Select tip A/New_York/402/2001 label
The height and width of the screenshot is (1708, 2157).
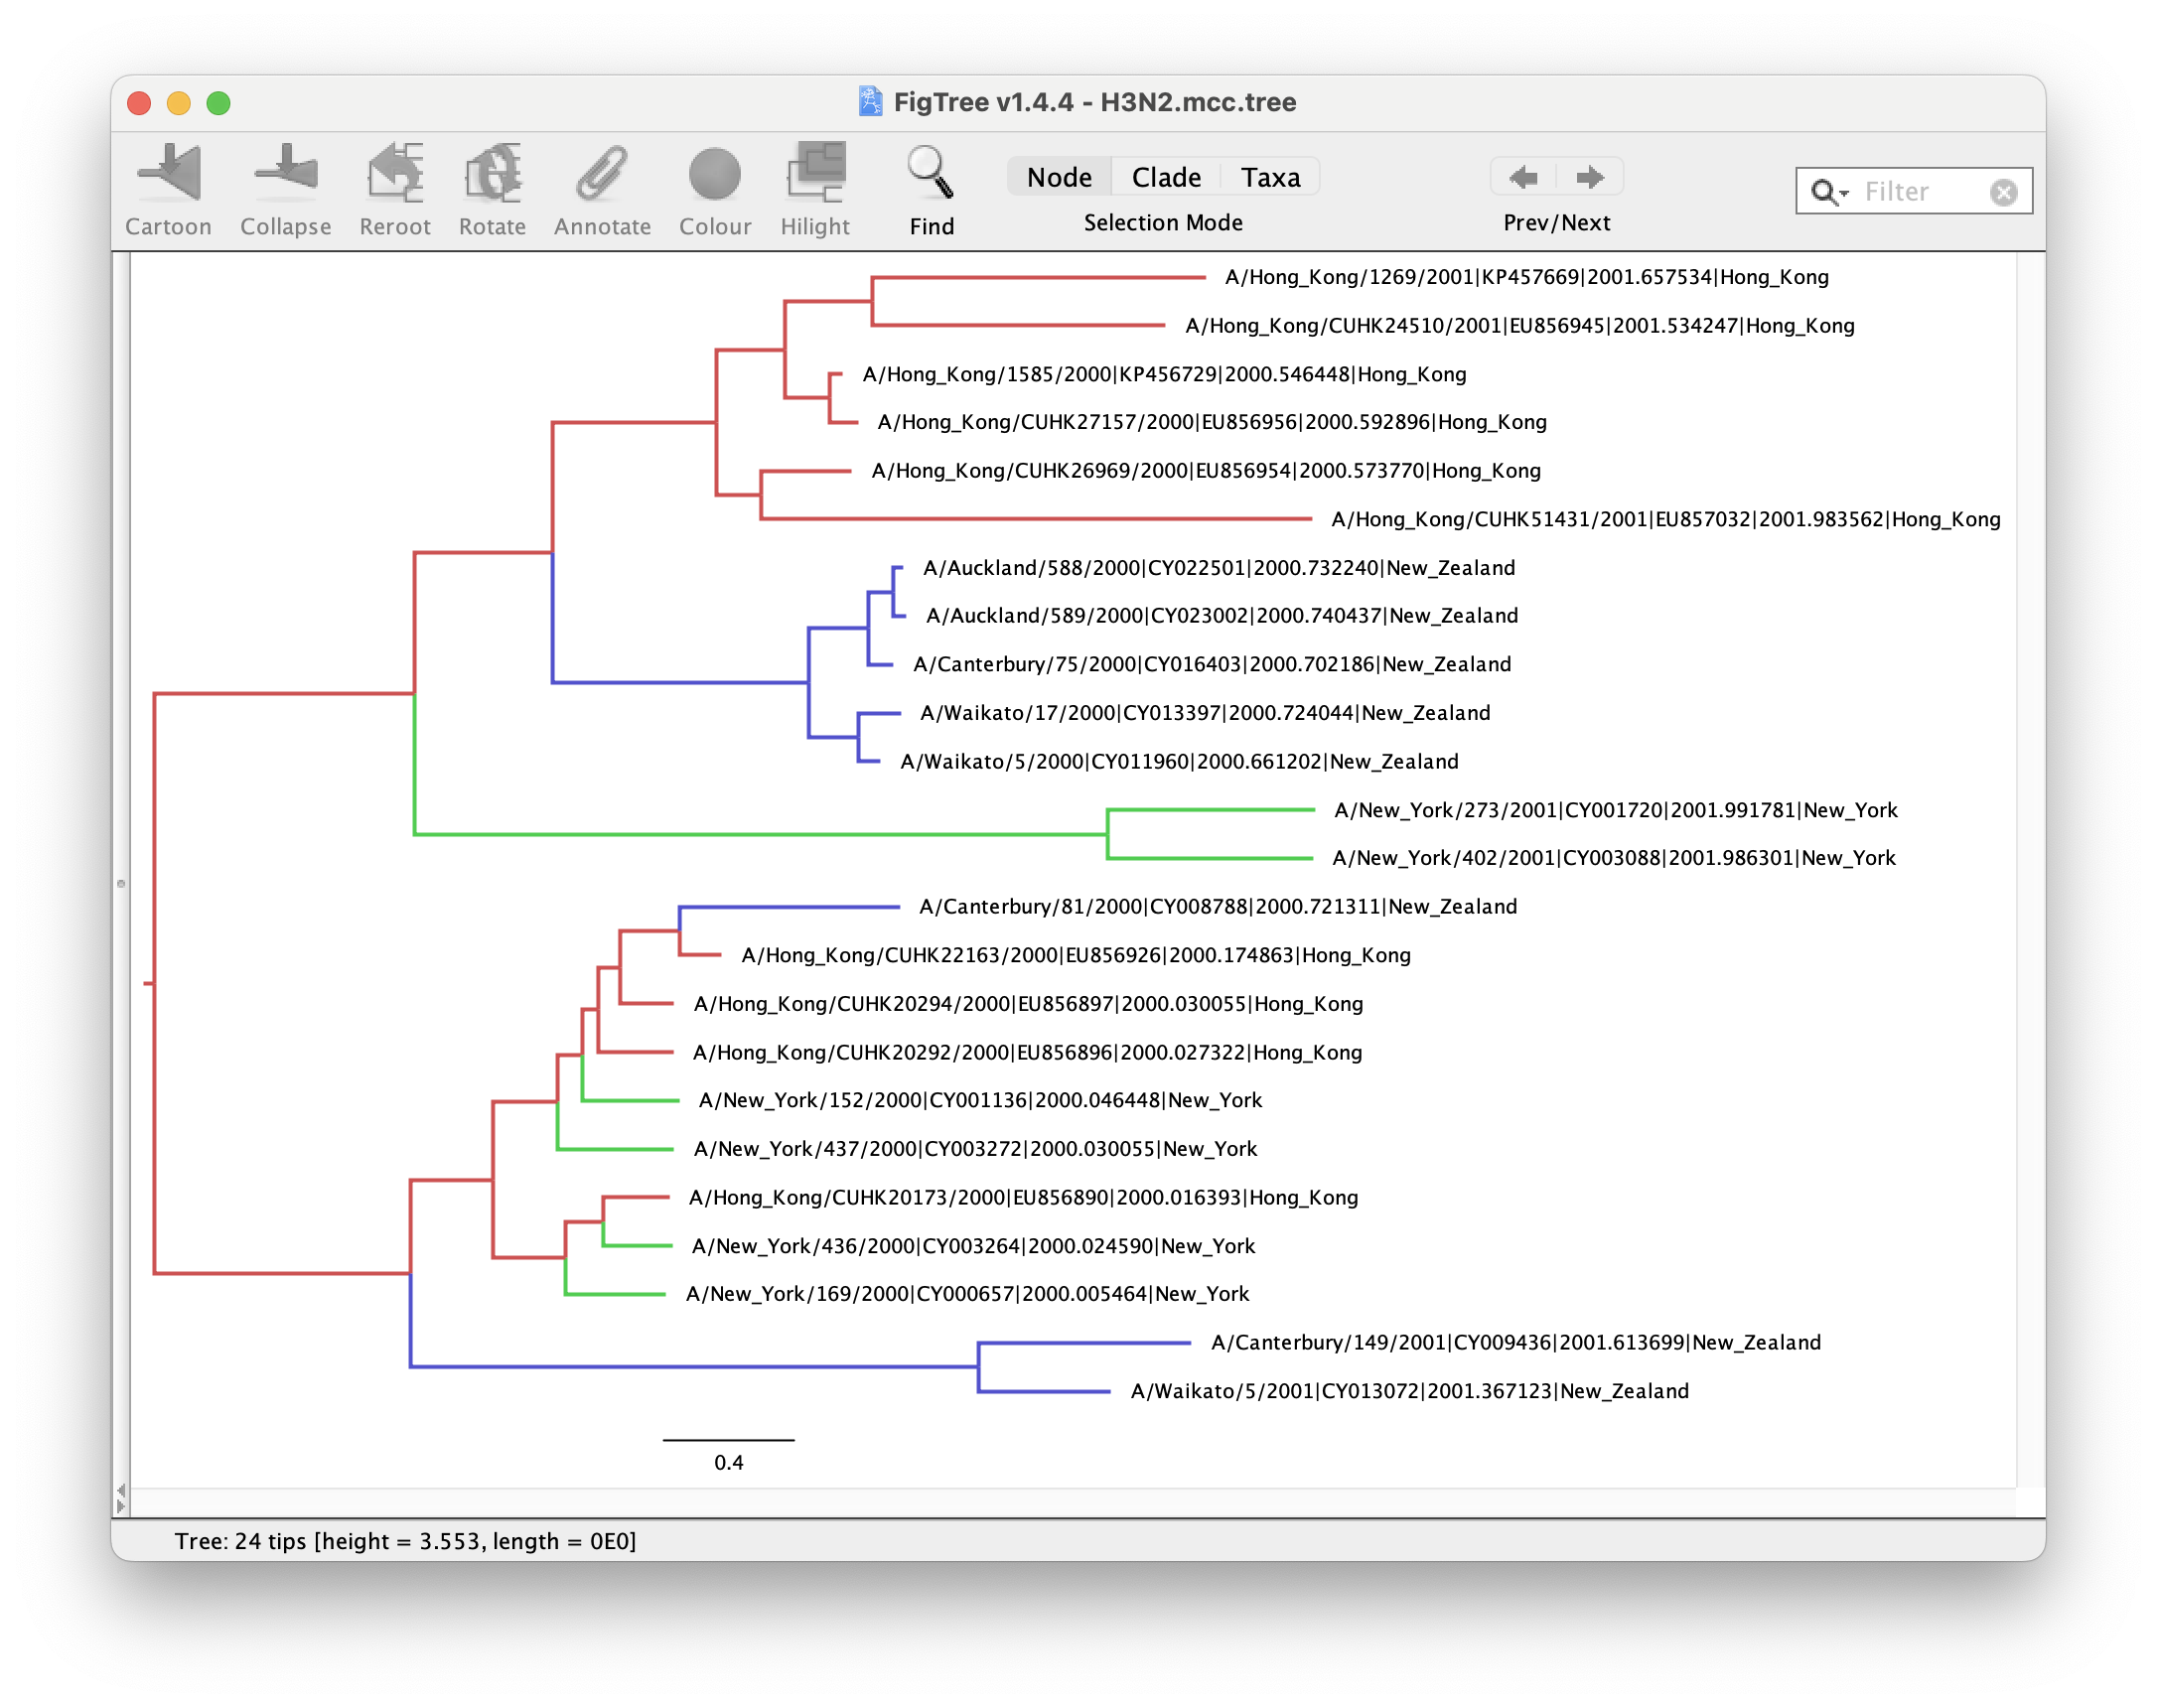(x=1613, y=858)
